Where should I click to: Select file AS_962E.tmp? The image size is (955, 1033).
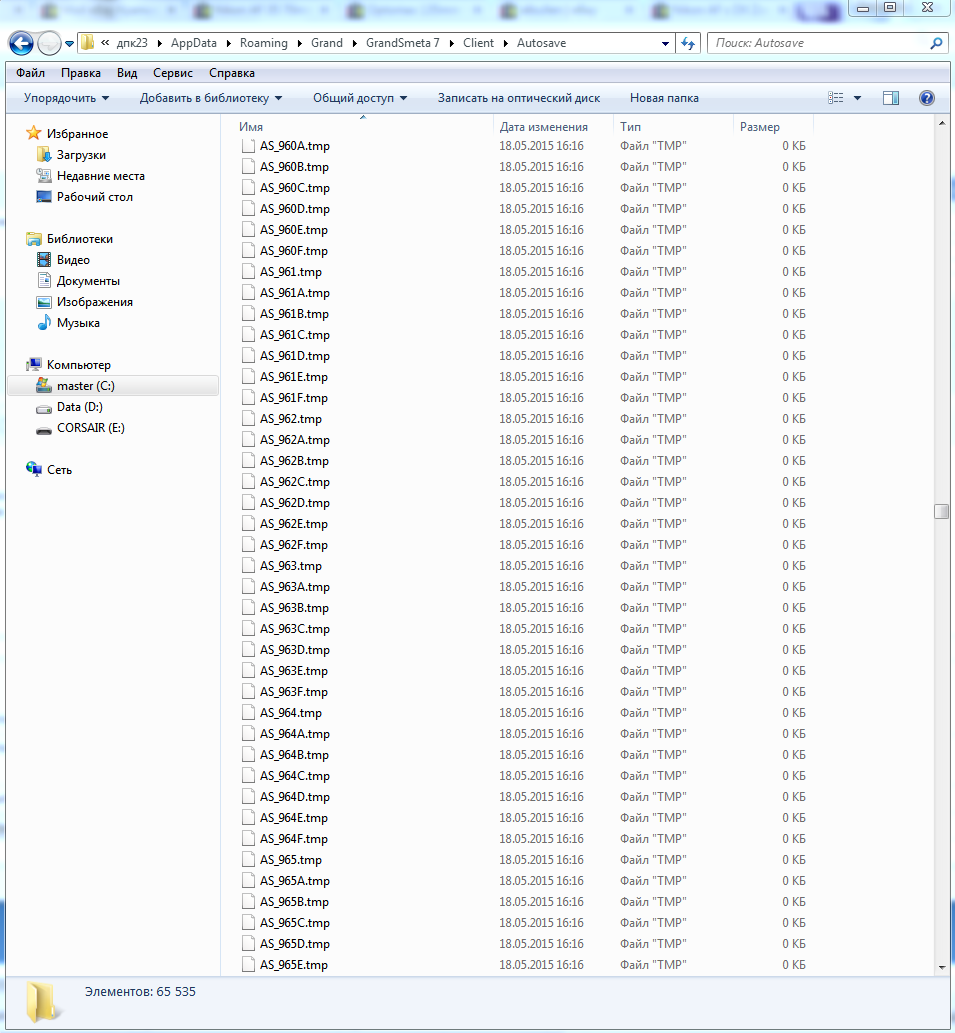coord(293,524)
